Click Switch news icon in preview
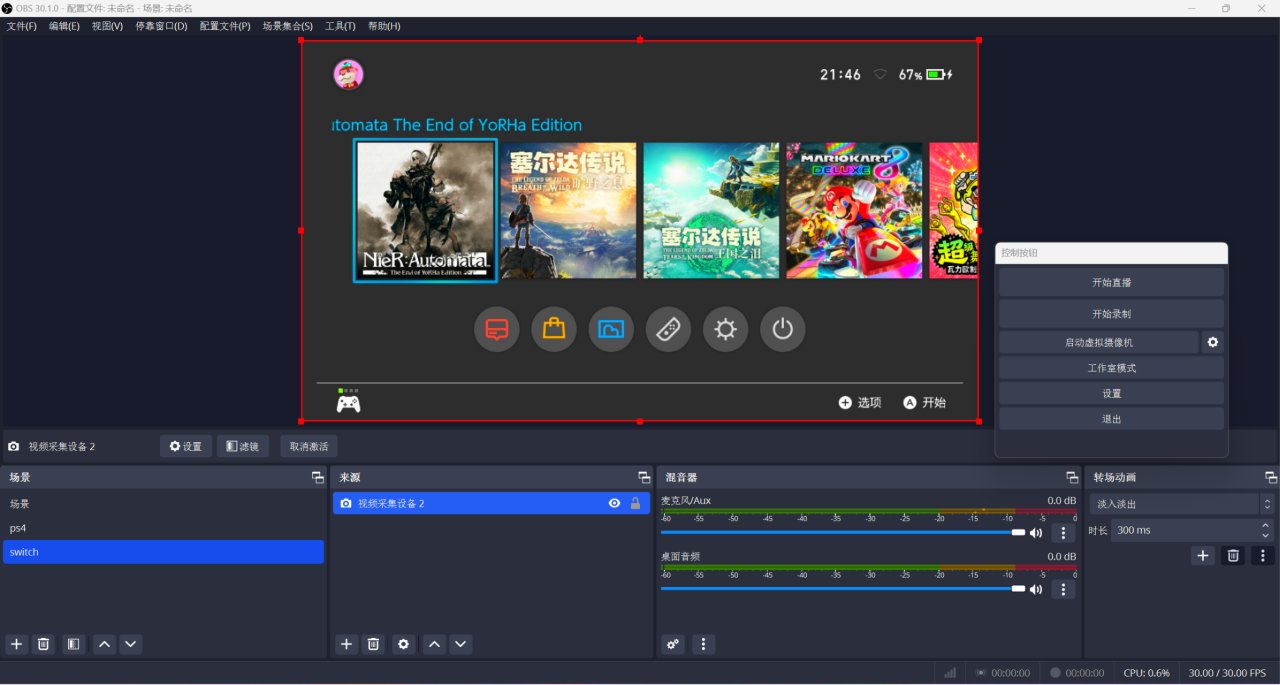The height and width of the screenshot is (685, 1280). pyautogui.click(x=497, y=329)
